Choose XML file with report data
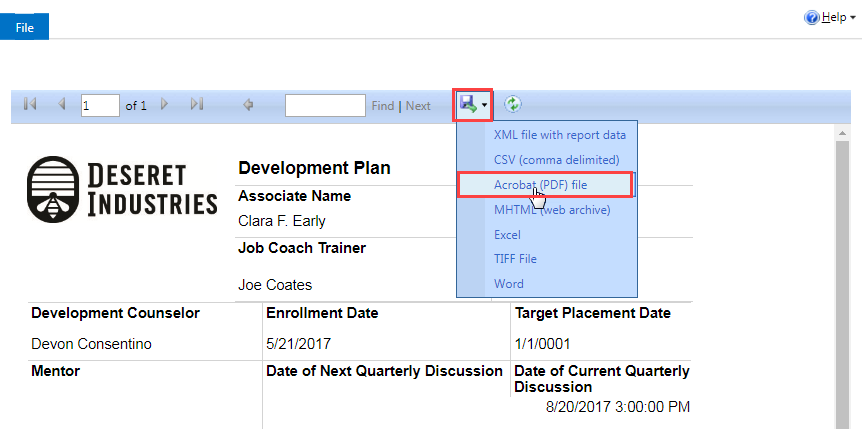 tap(560, 135)
